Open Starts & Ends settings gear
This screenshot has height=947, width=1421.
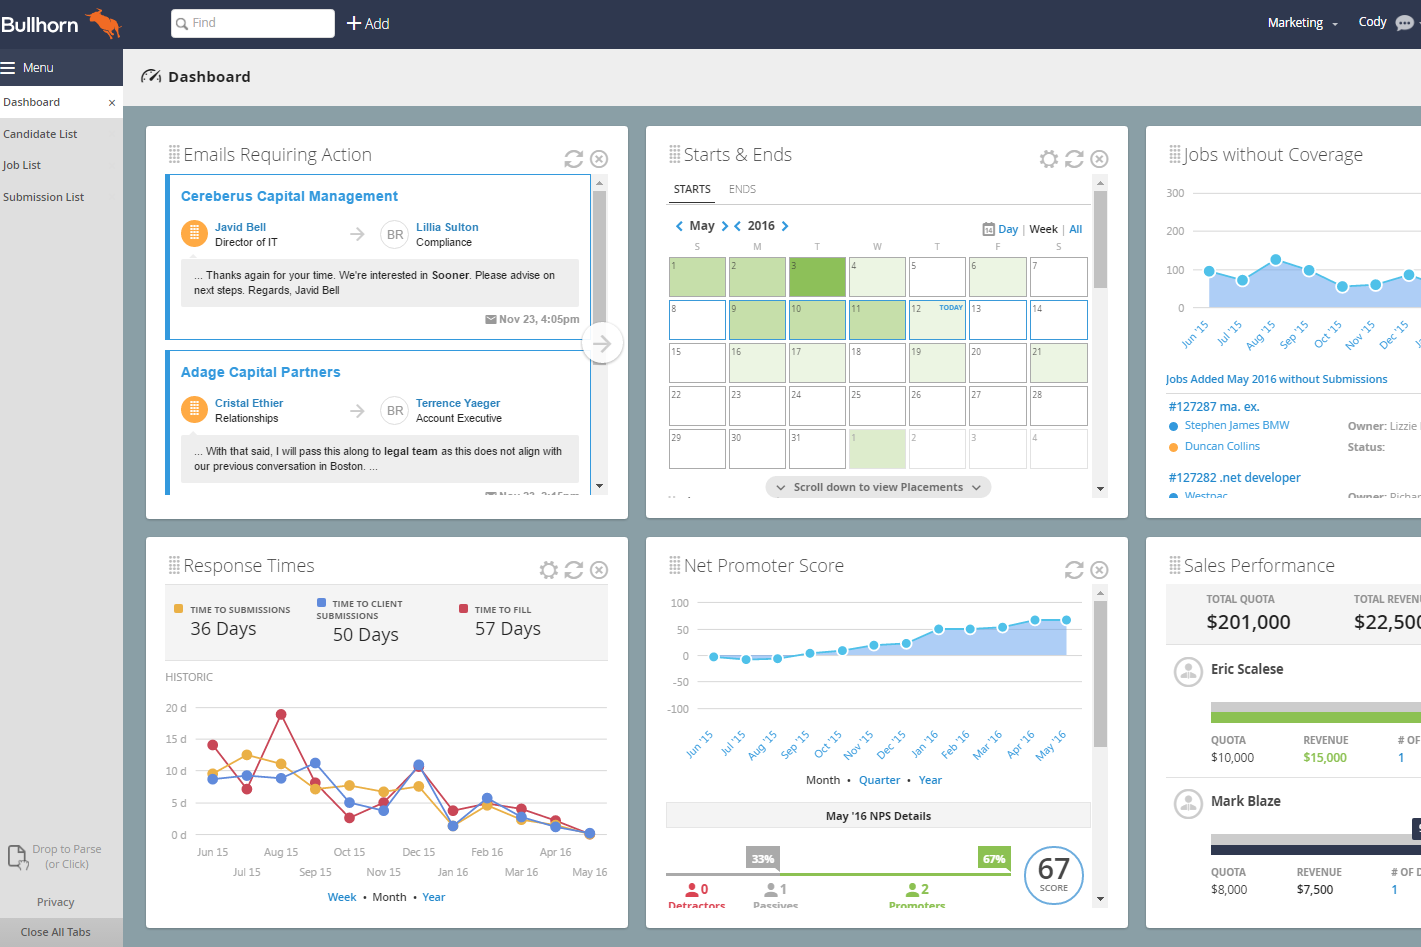tap(1048, 159)
